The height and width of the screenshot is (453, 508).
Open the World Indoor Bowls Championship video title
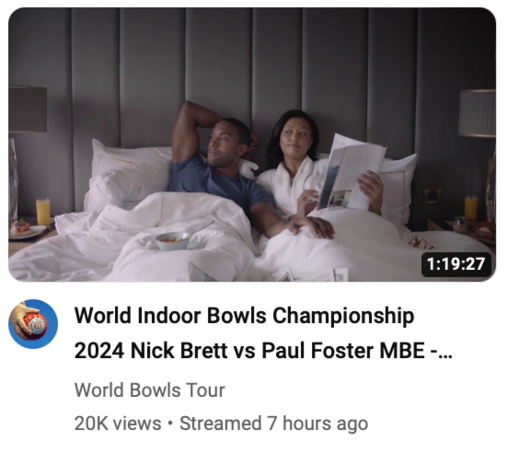263,333
